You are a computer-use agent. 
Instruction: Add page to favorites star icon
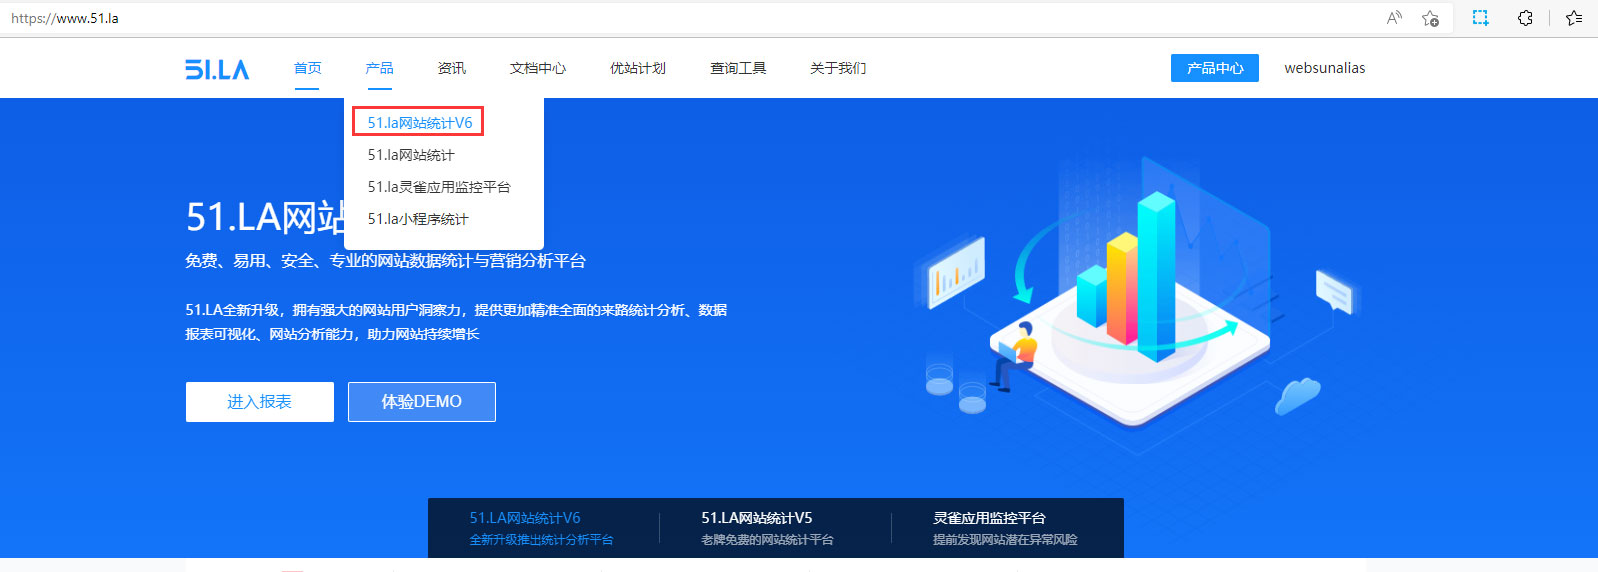coord(1431,18)
